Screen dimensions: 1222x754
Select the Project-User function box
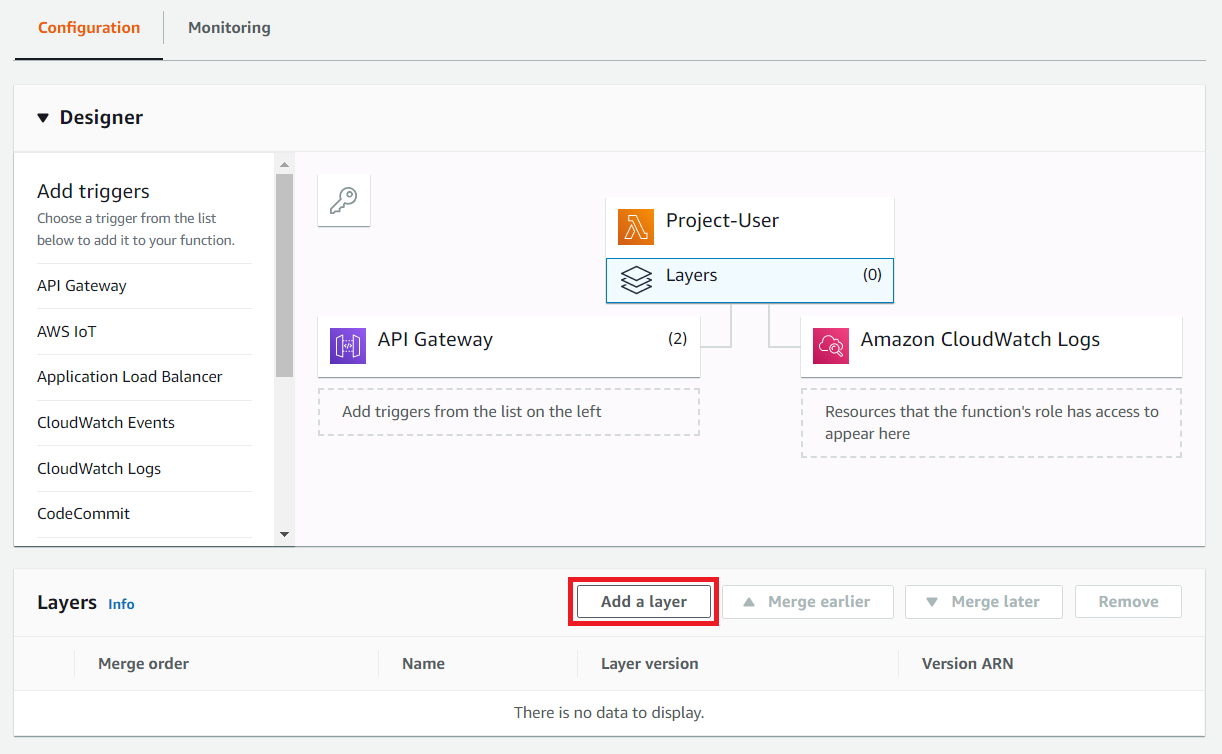(x=750, y=227)
